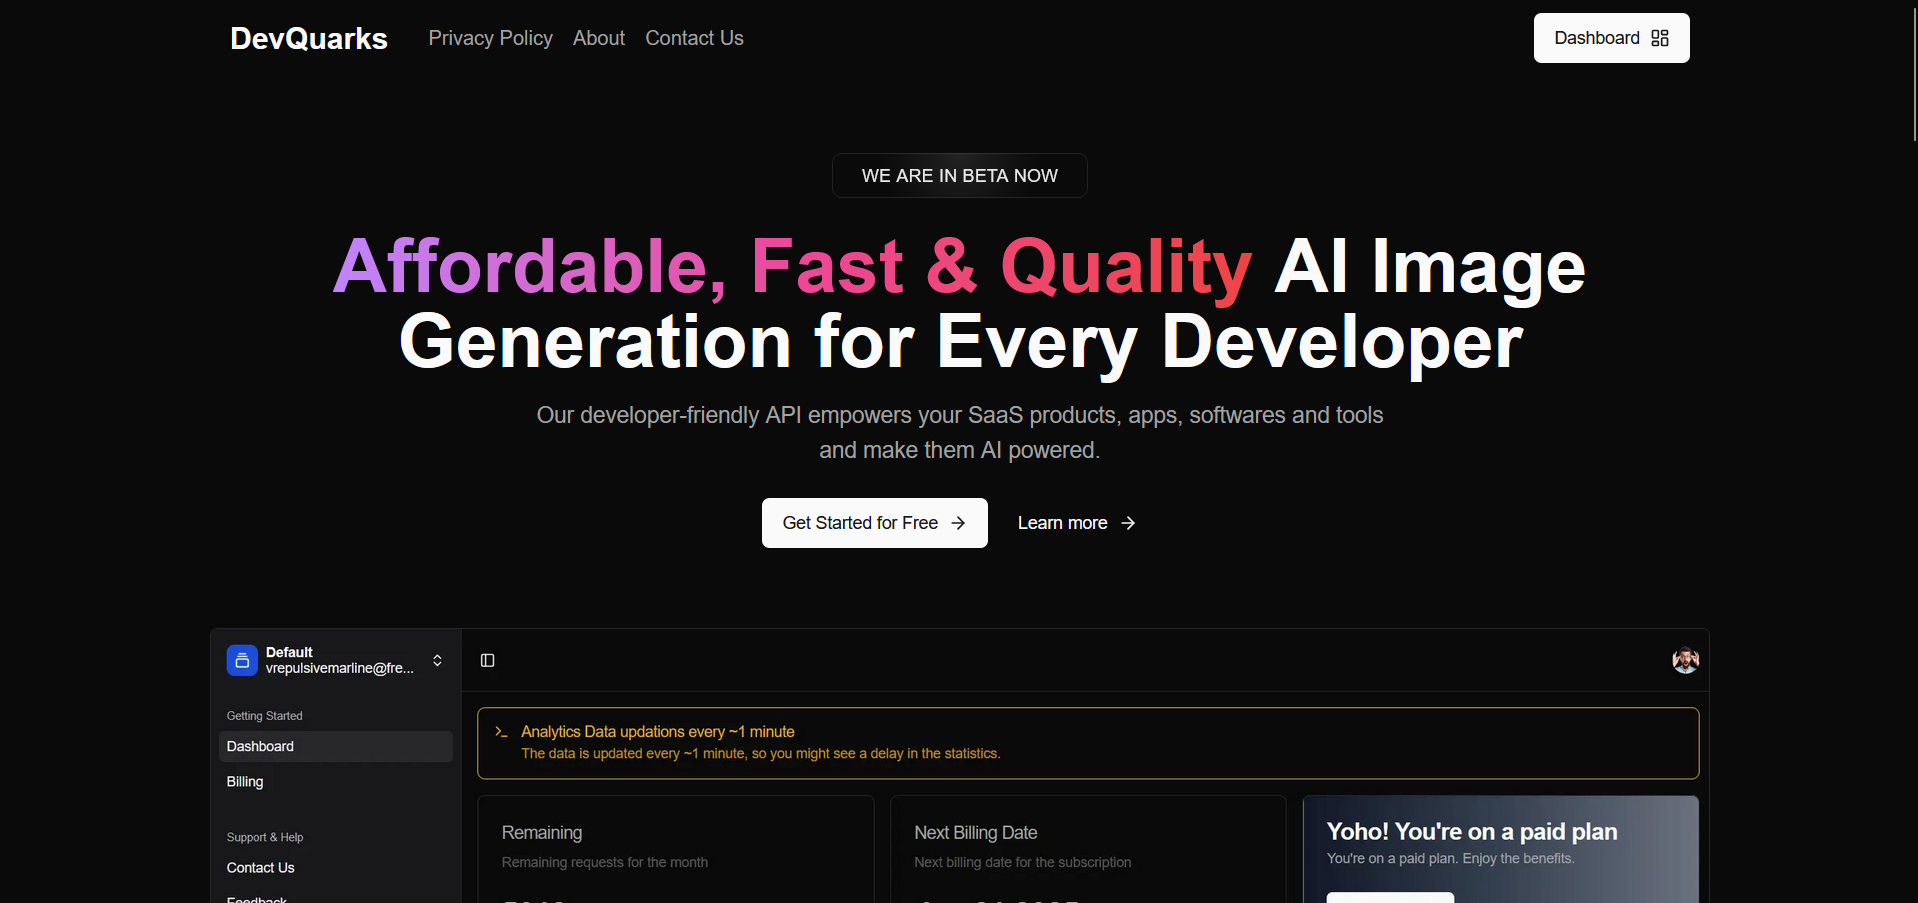
Task: Click 'Analytics Data updations every ~1 minute' text
Action: pyautogui.click(x=657, y=732)
